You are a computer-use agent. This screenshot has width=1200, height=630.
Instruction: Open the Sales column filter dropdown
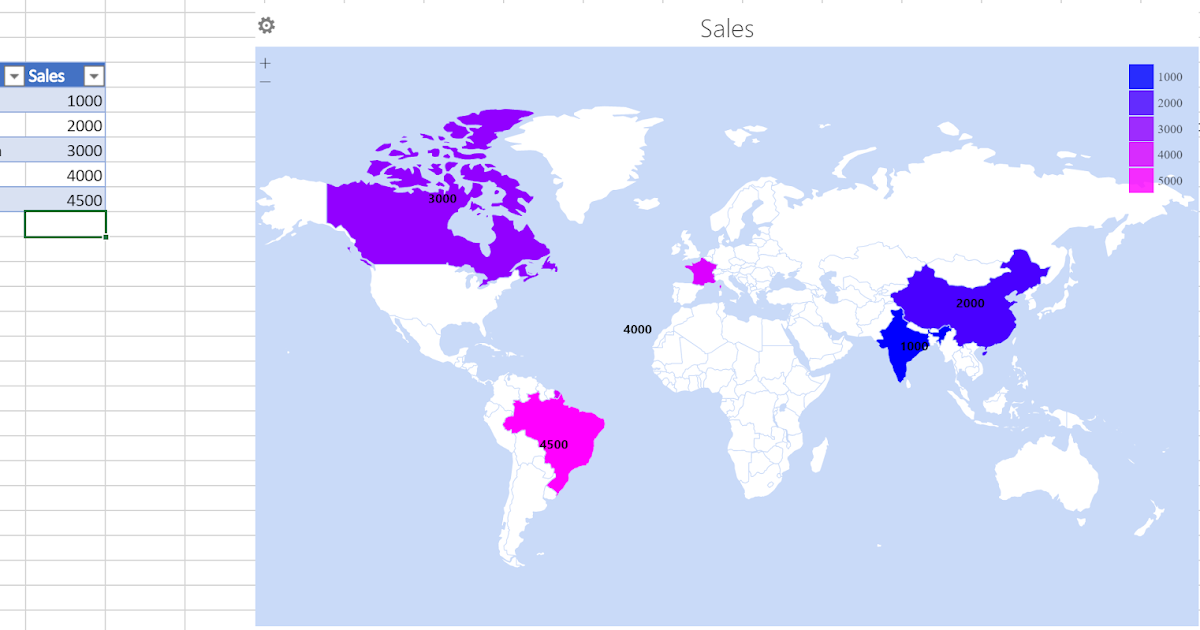point(93,75)
